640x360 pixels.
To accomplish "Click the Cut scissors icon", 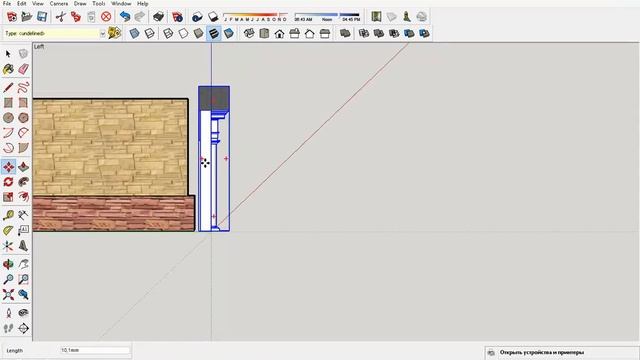I will point(60,17).
